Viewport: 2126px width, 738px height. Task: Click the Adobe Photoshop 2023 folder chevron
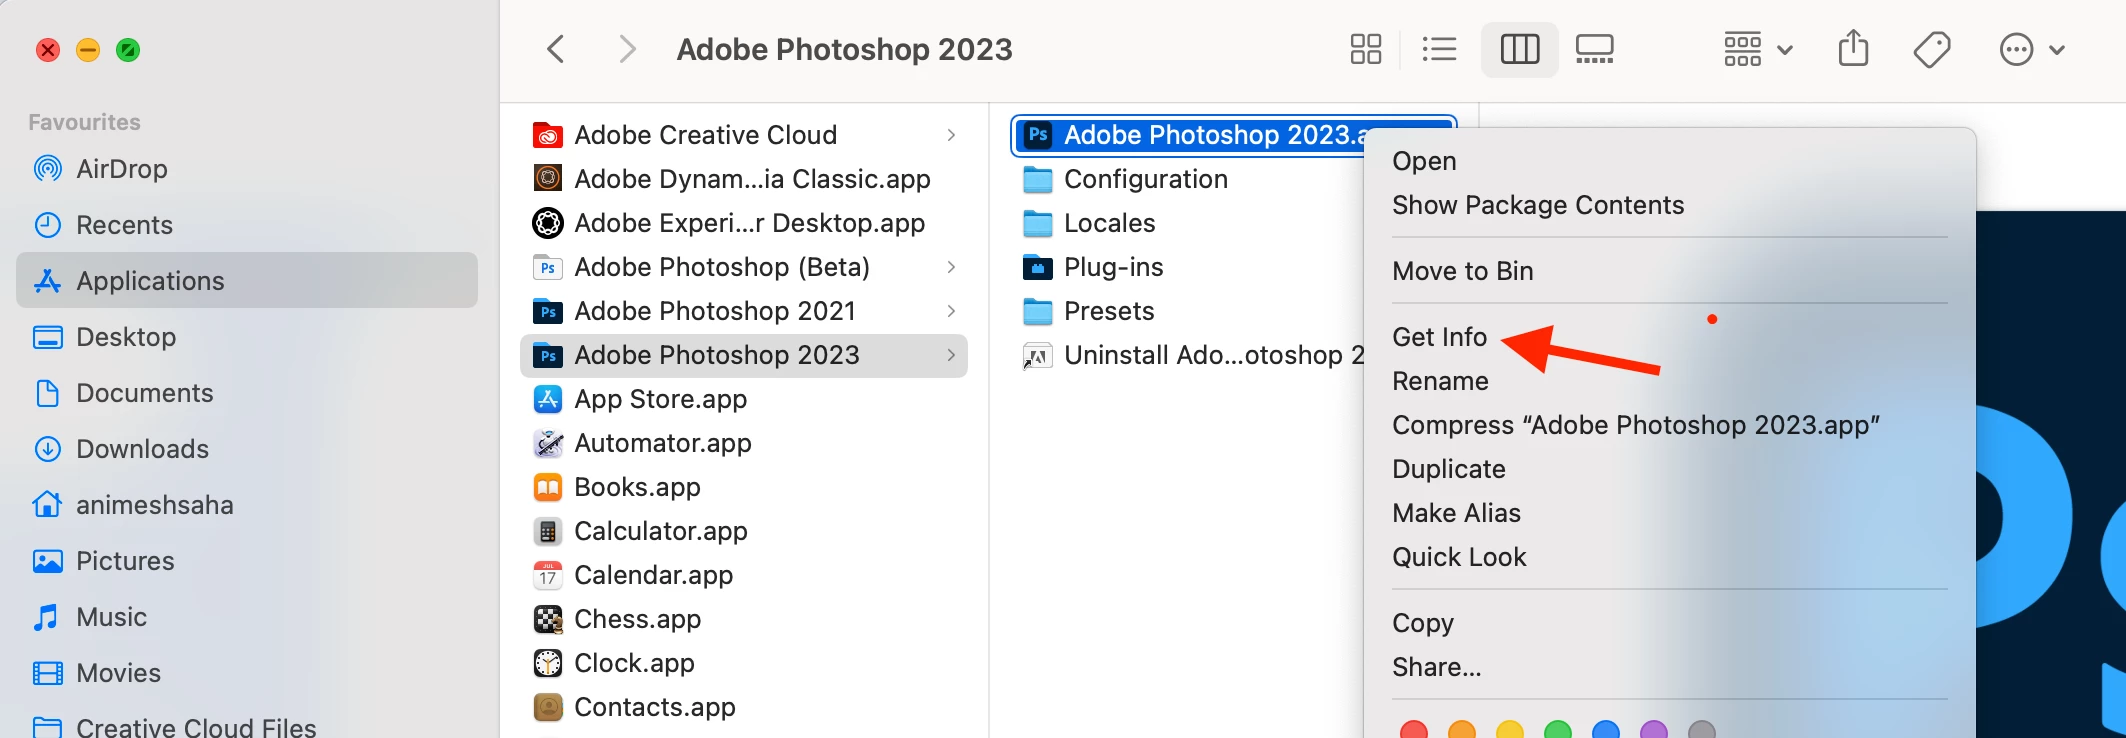pos(951,355)
